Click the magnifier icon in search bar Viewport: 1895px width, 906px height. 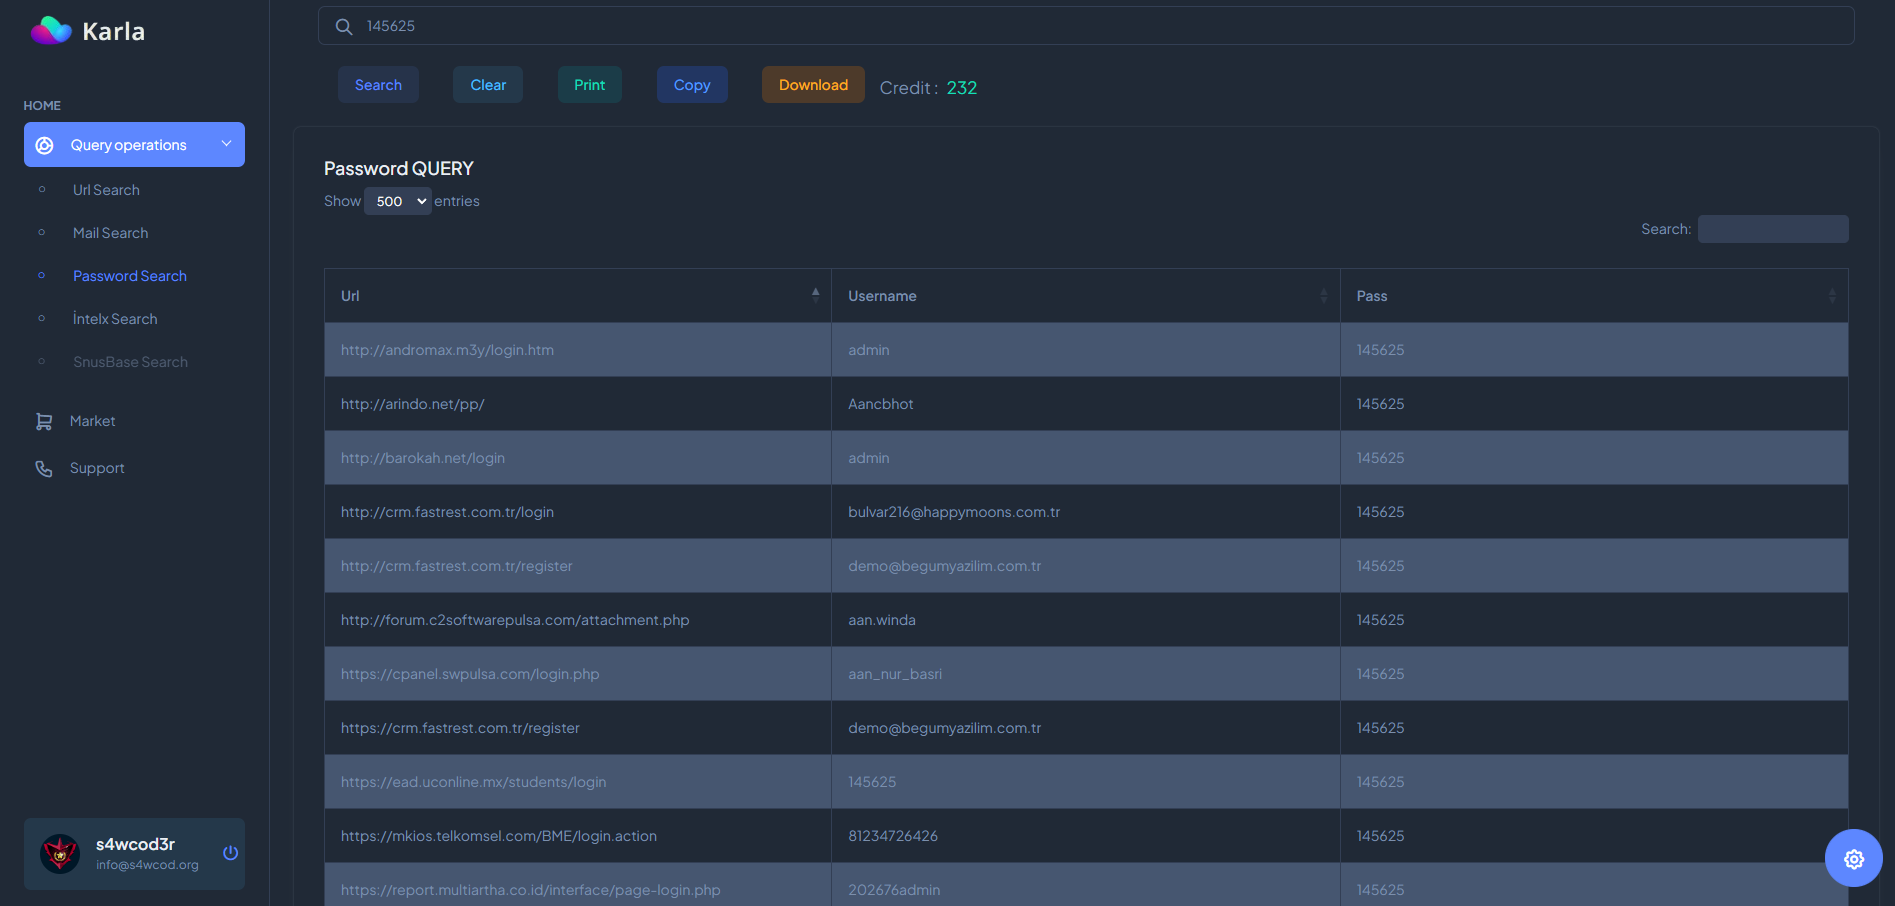pos(344,27)
